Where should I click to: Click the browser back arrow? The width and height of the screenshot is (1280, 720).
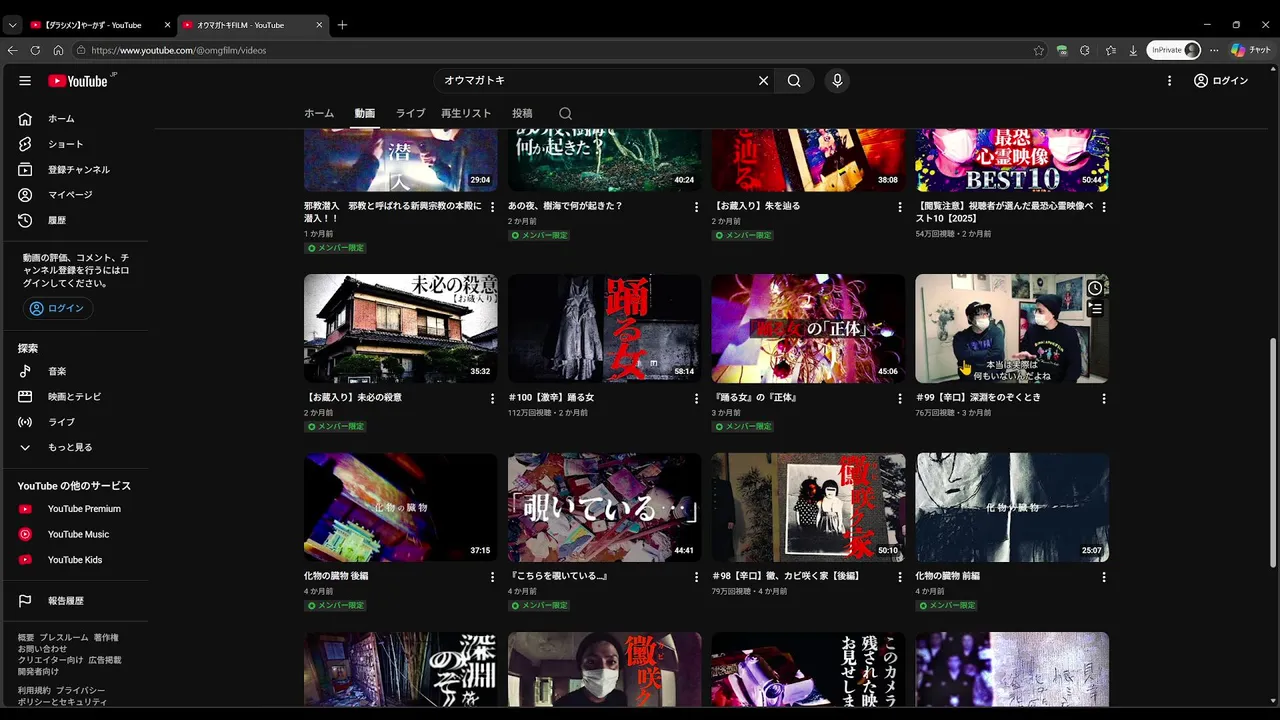13,50
